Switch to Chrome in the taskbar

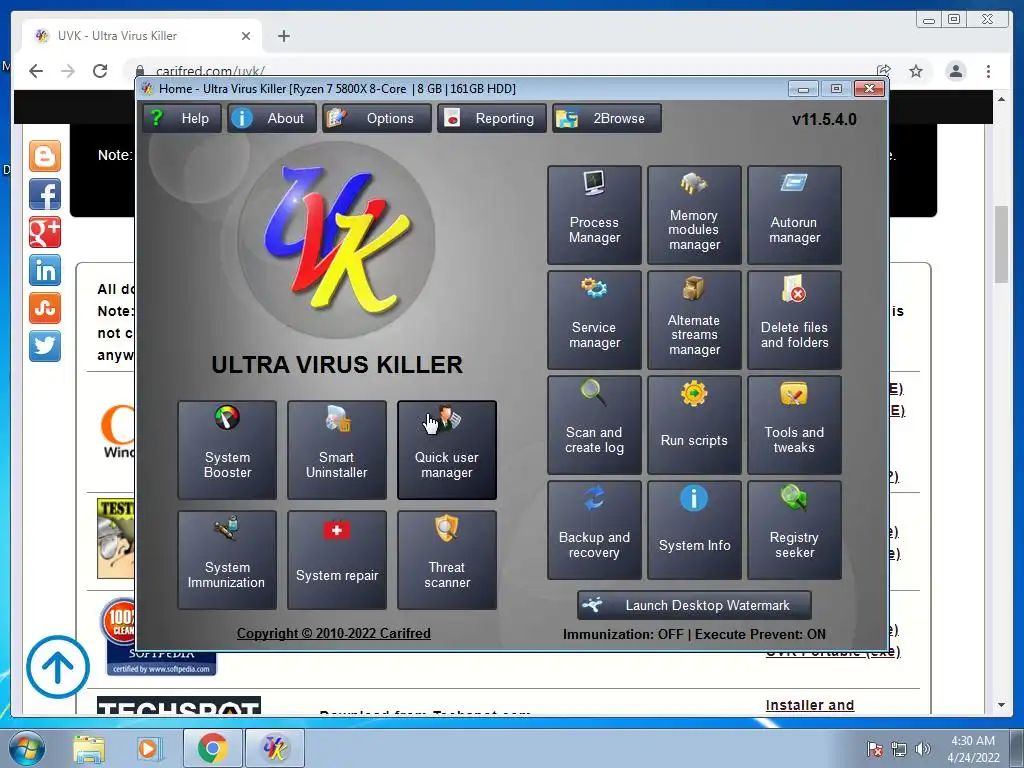212,748
